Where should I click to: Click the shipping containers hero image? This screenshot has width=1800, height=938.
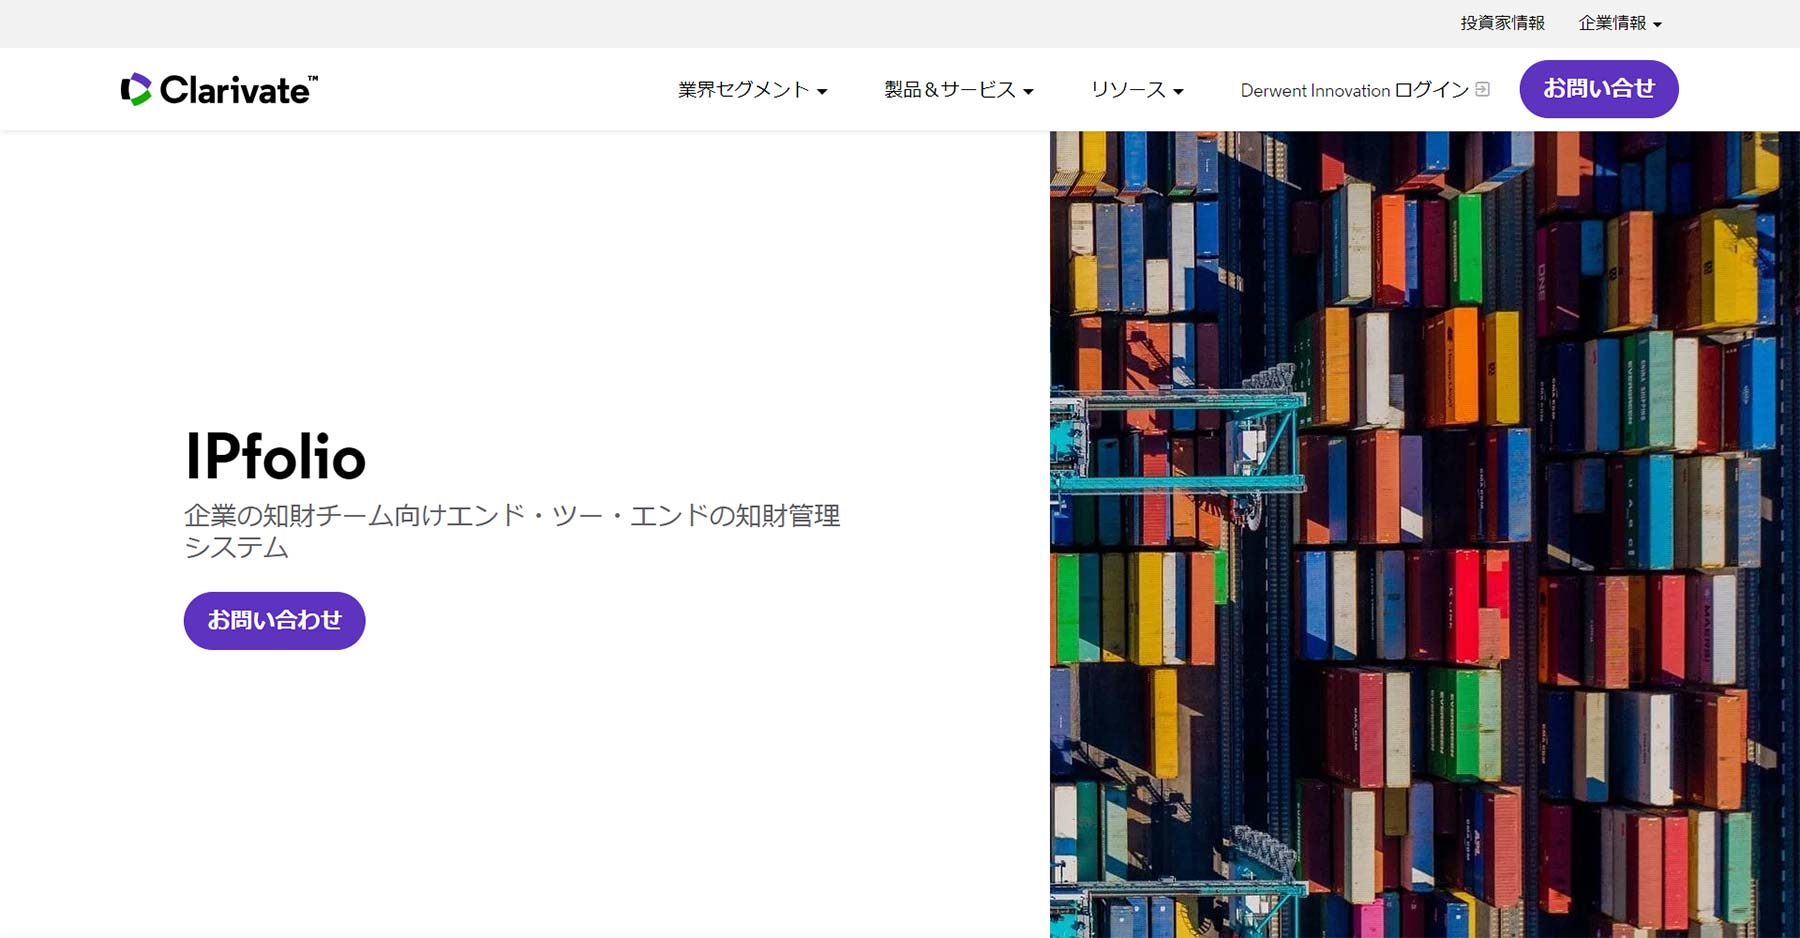pyautogui.click(x=1424, y=534)
